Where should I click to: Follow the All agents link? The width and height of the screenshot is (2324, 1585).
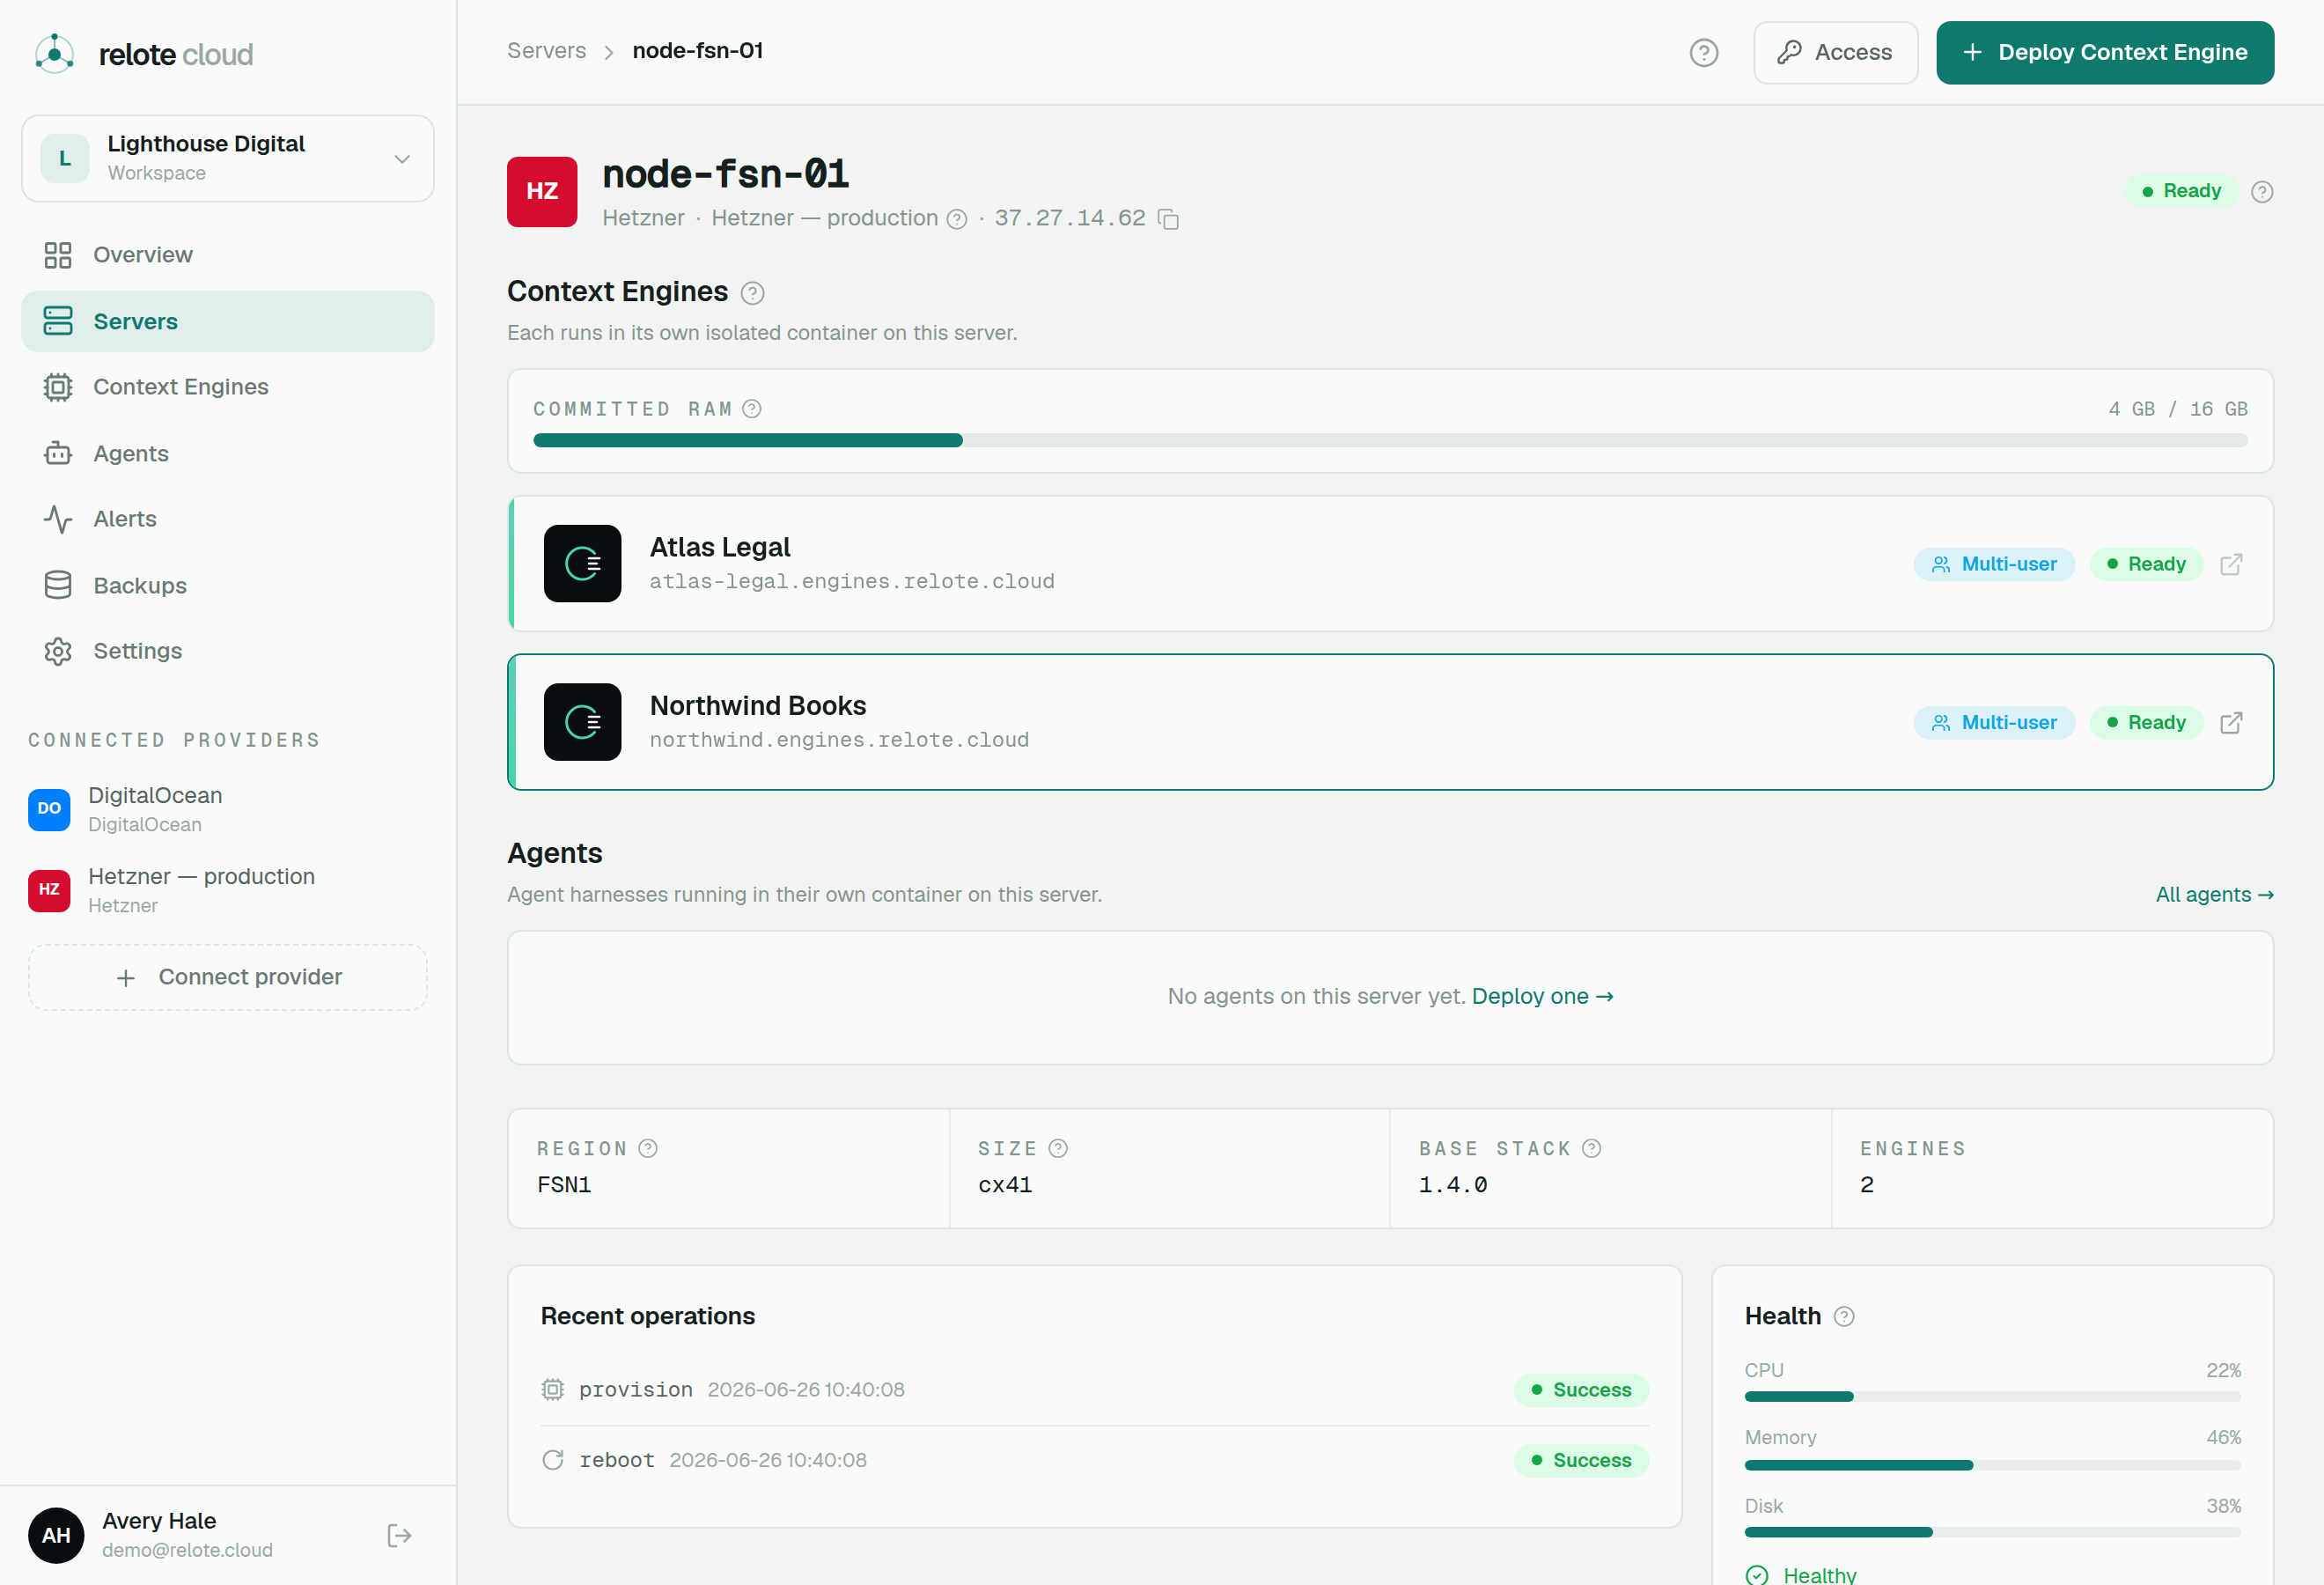coord(2214,895)
